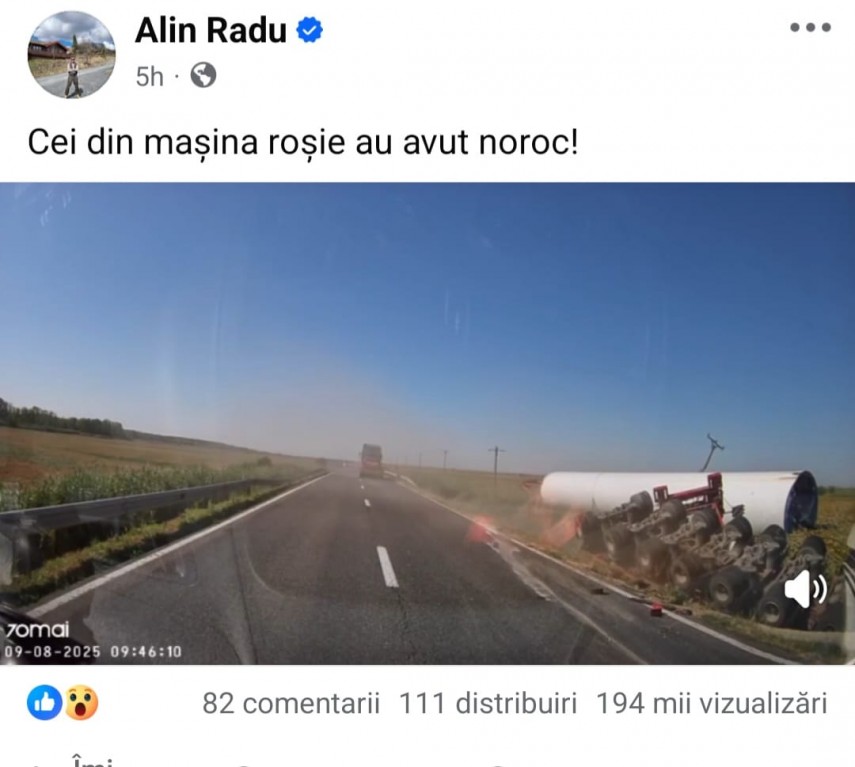Click the blue verified badge
This screenshot has height=767, width=855.
coord(309,30)
